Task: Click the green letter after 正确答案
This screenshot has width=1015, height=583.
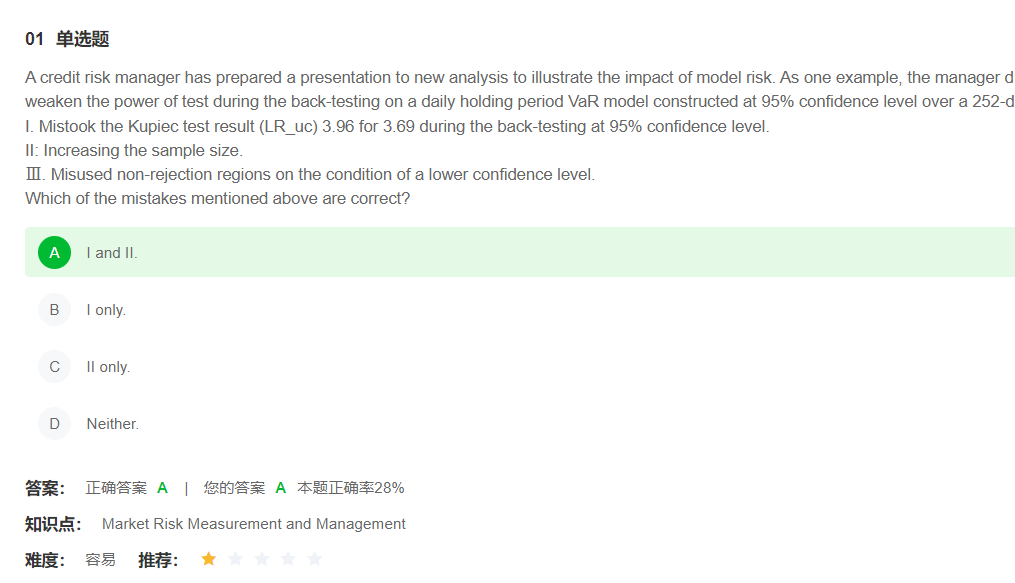Action: click(162, 488)
